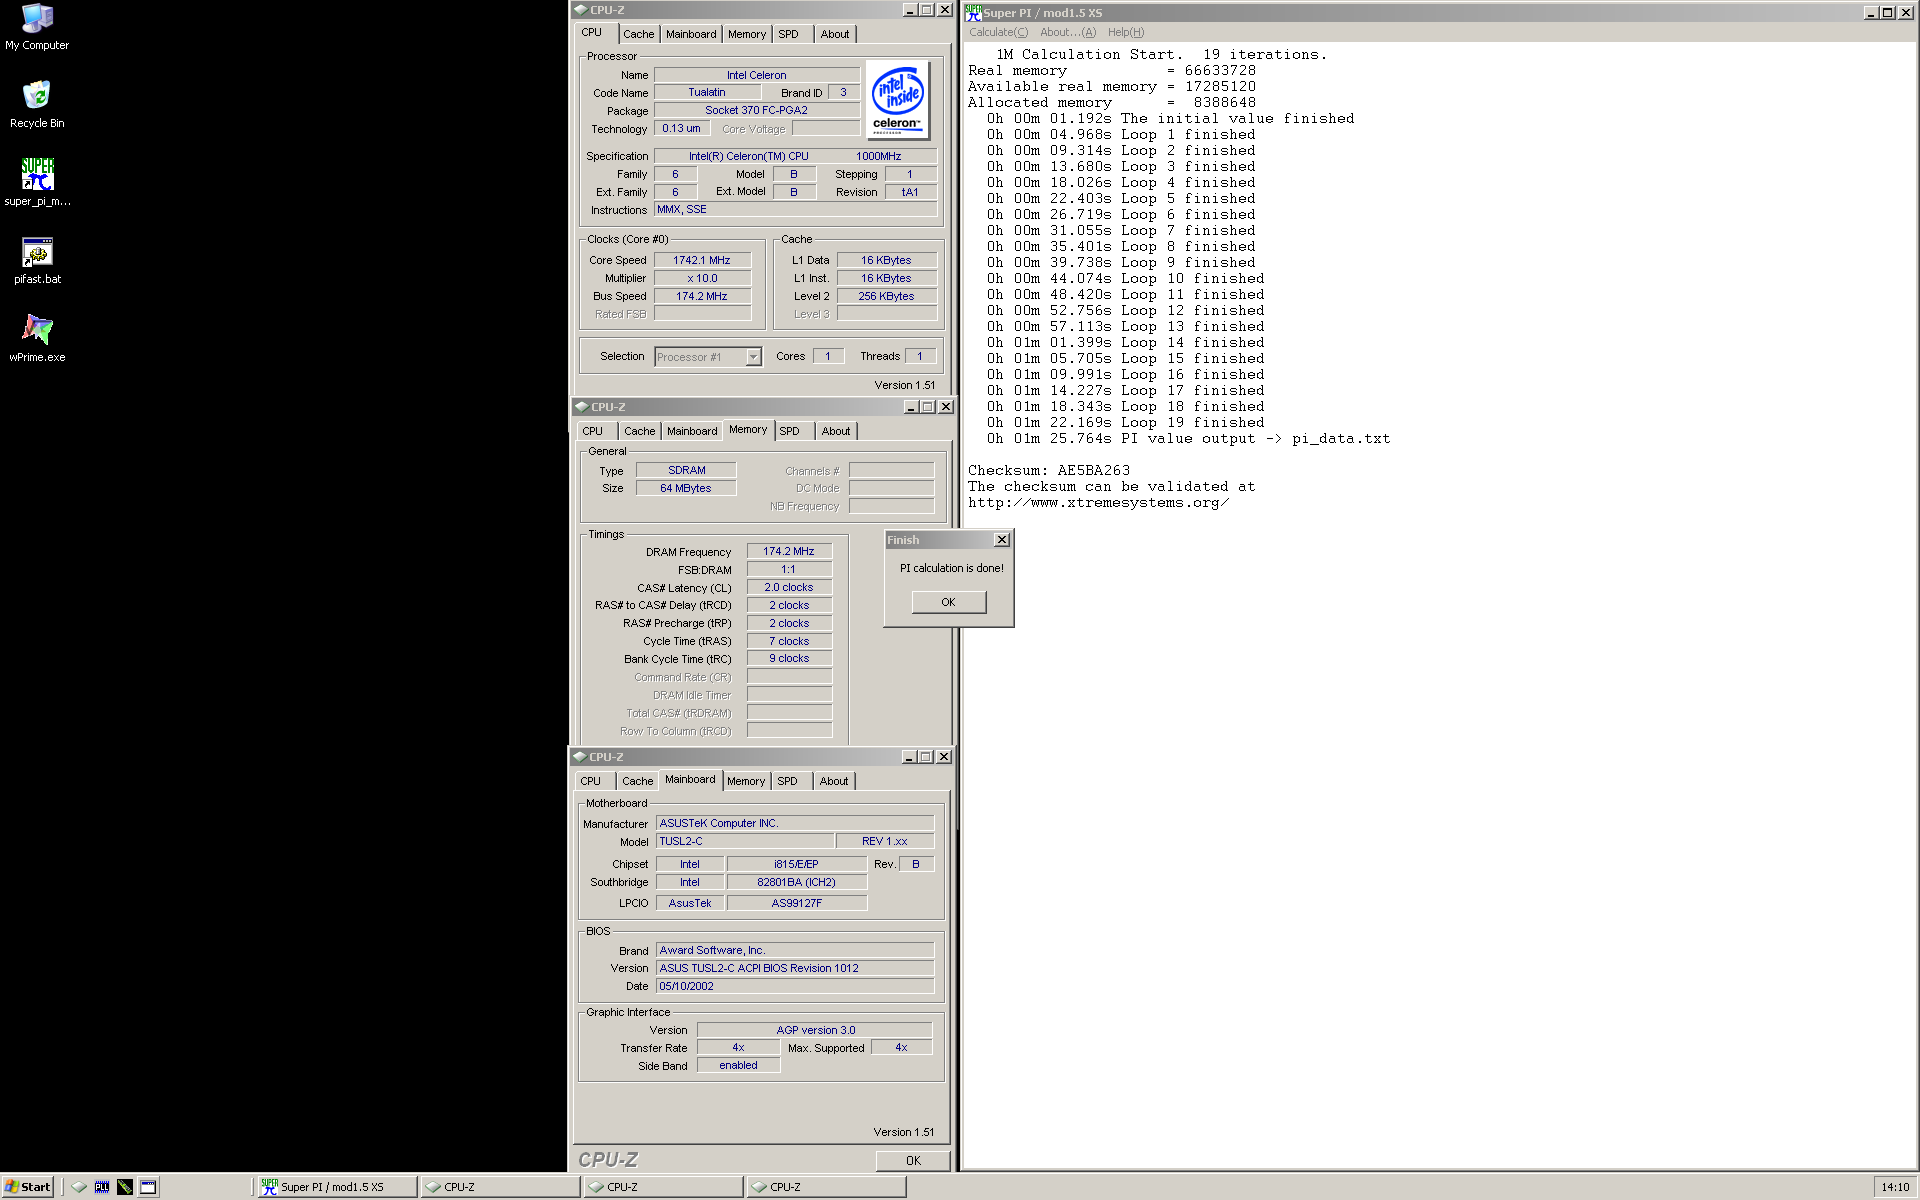
Task: Activate the first CPU-Z taskbar button
Action: (x=499, y=1187)
